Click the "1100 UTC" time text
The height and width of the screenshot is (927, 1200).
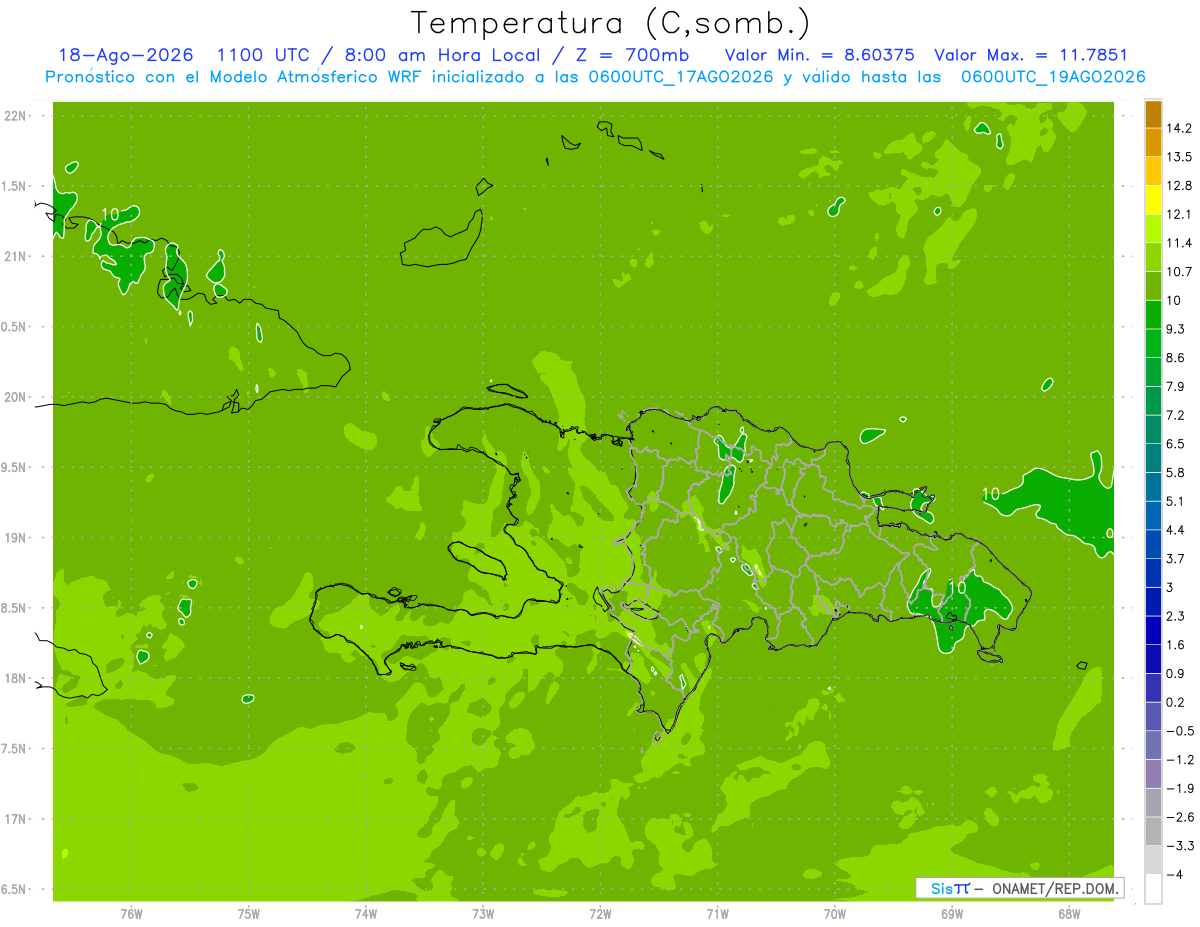263,55
